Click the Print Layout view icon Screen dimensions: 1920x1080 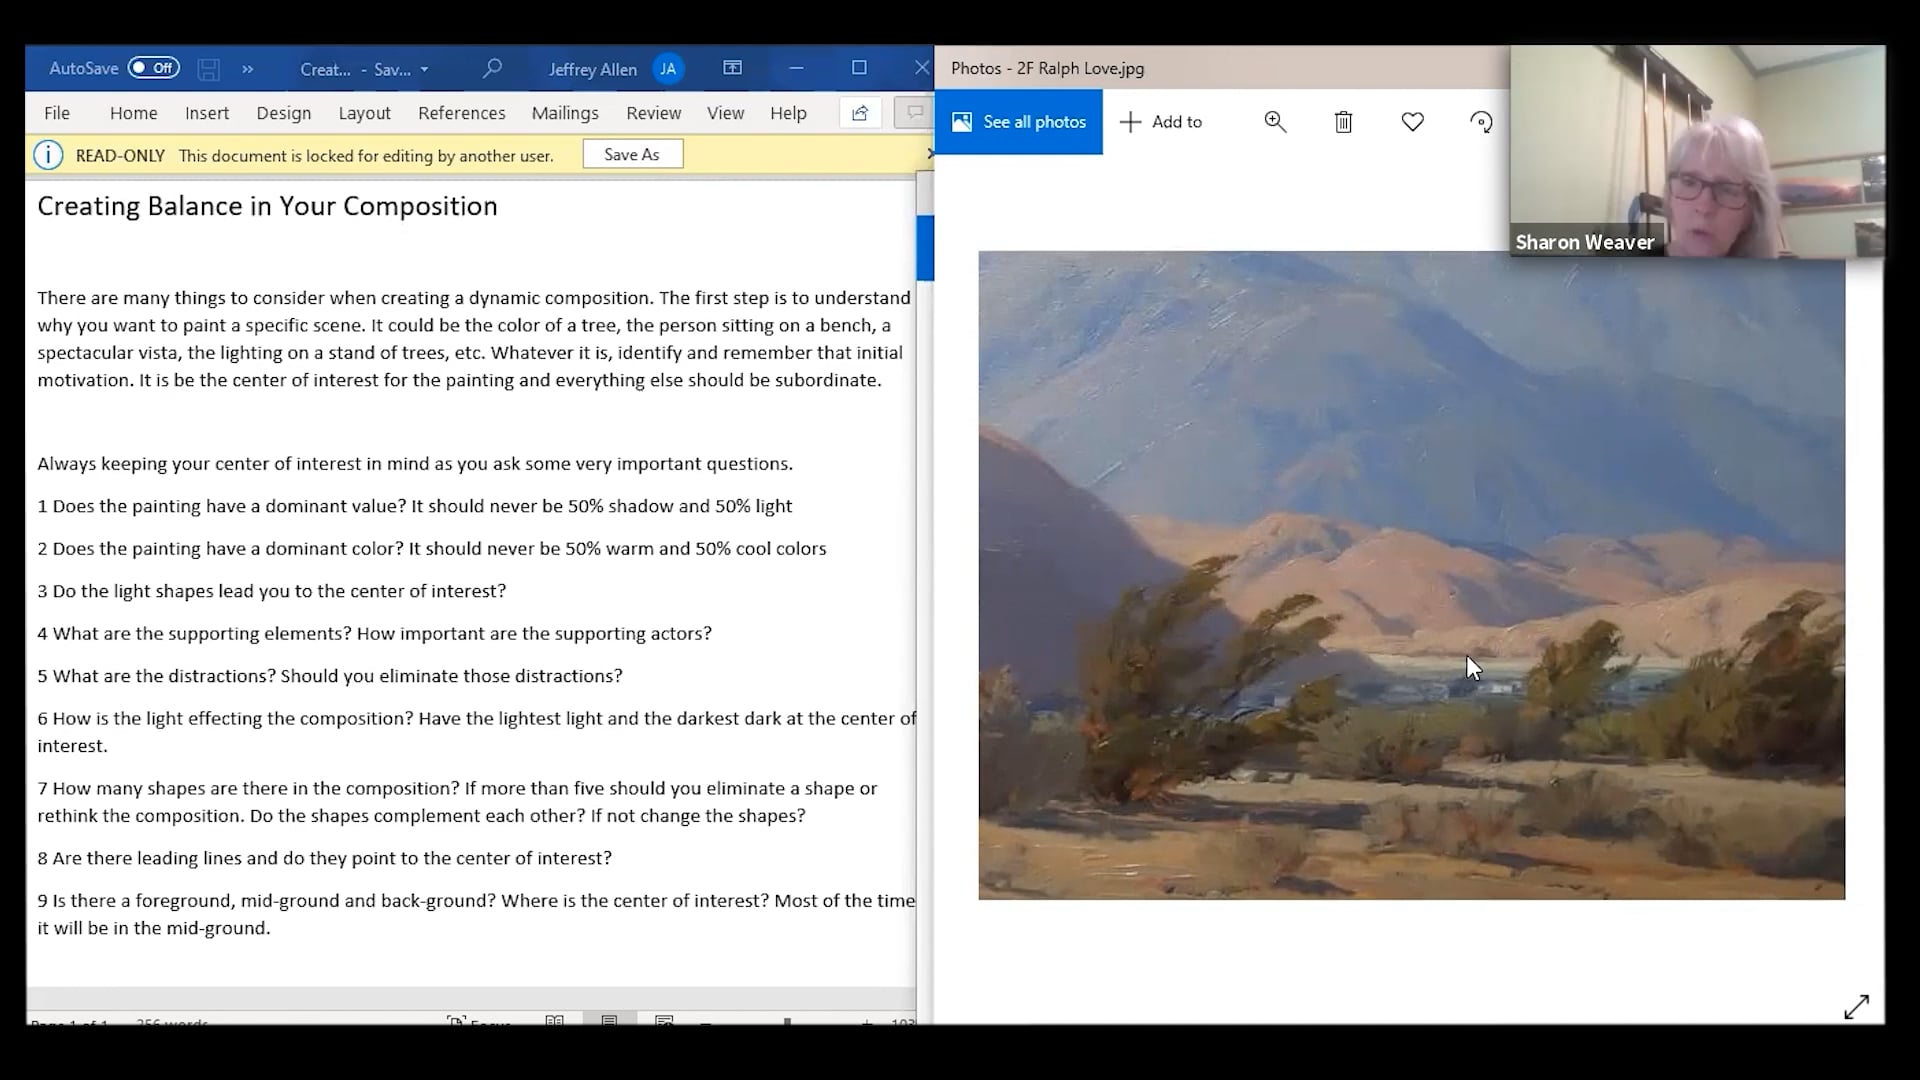click(x=609, y=1020)
